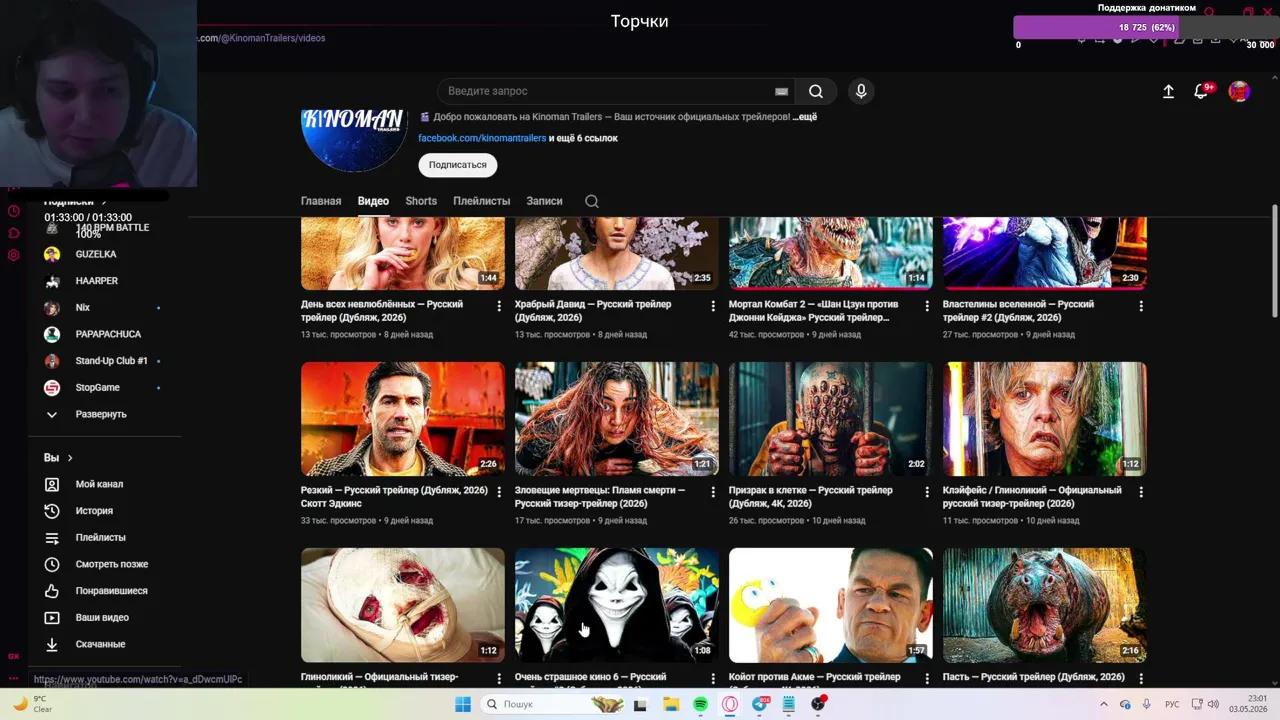
Task: Open Opera GX sidebar history clock icon
Action: point(13,211)
